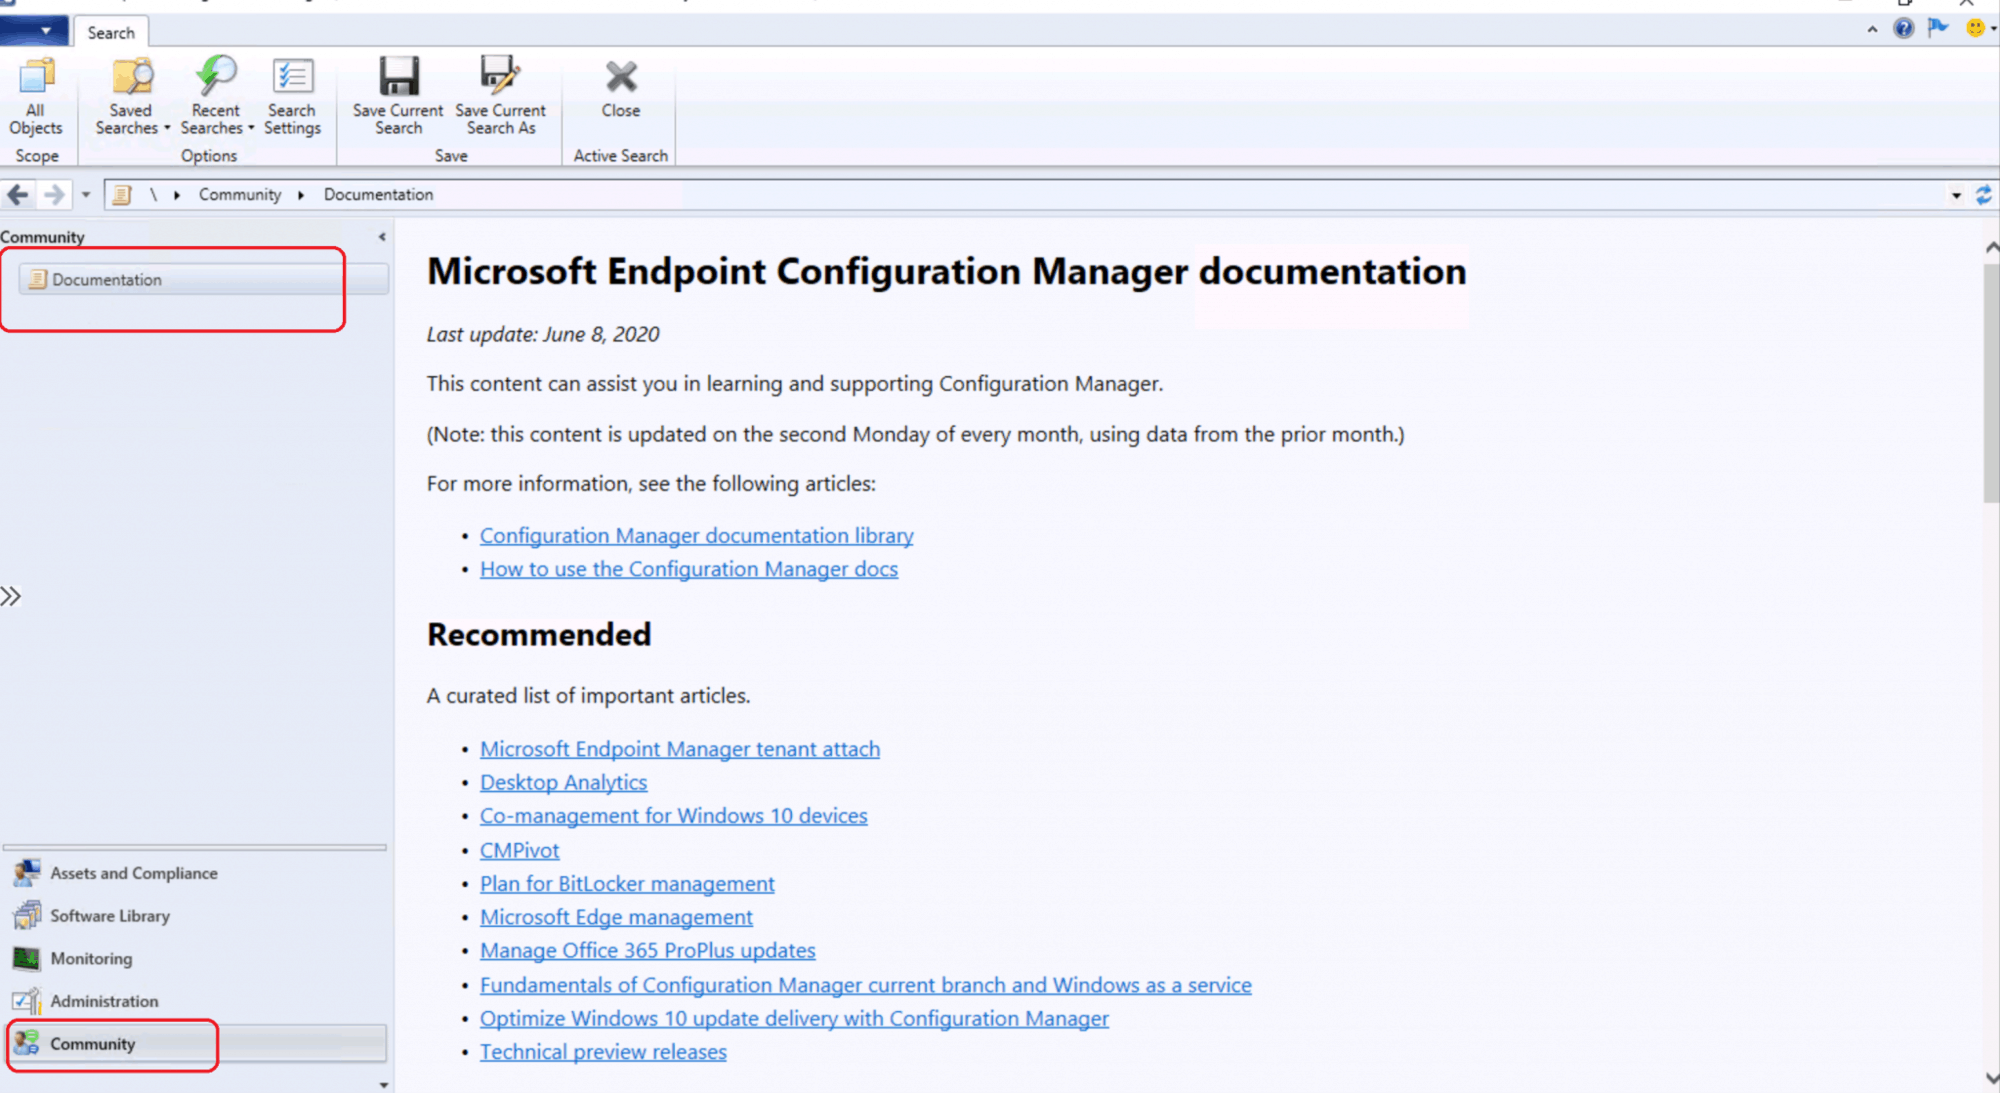Image resolution: width=2000 pixels, height=1093 pixels.
Task: Expand the arrow after Community breadcrumb
Action: coord(301,195)
